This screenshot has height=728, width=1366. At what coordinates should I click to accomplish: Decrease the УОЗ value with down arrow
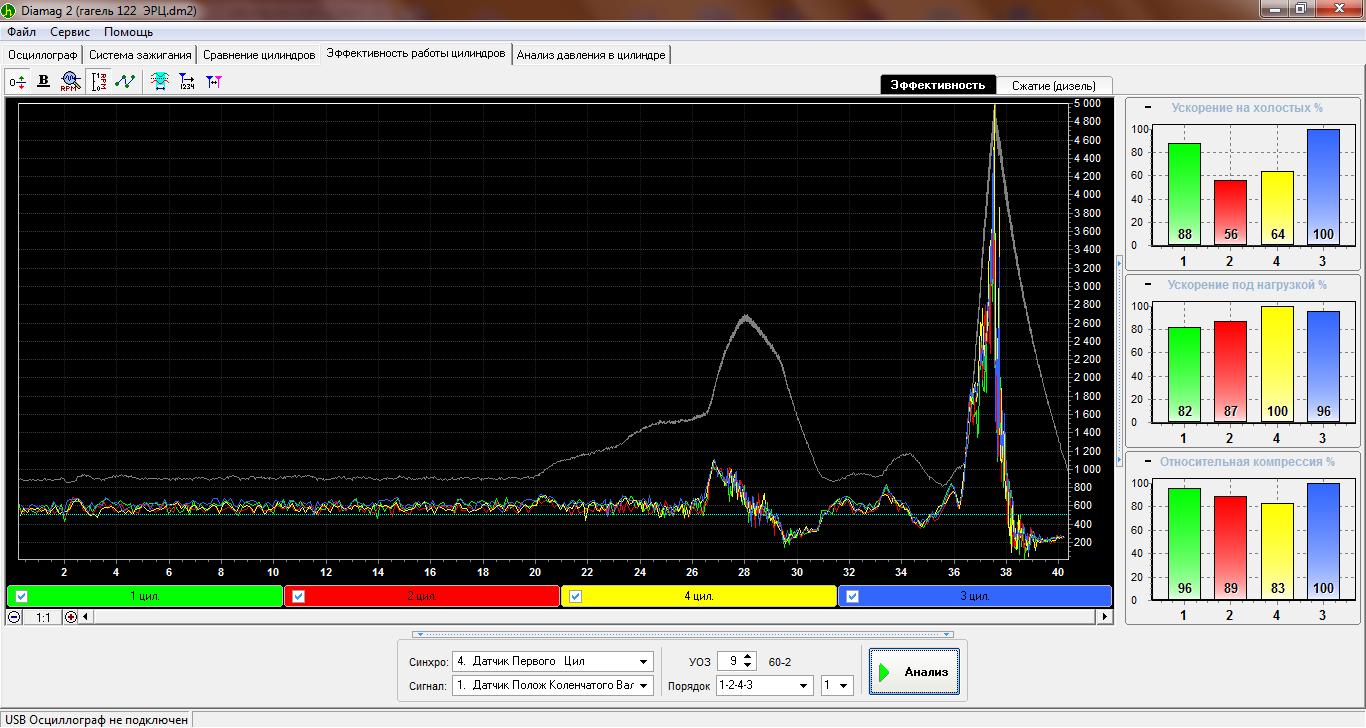click(749, 666)
